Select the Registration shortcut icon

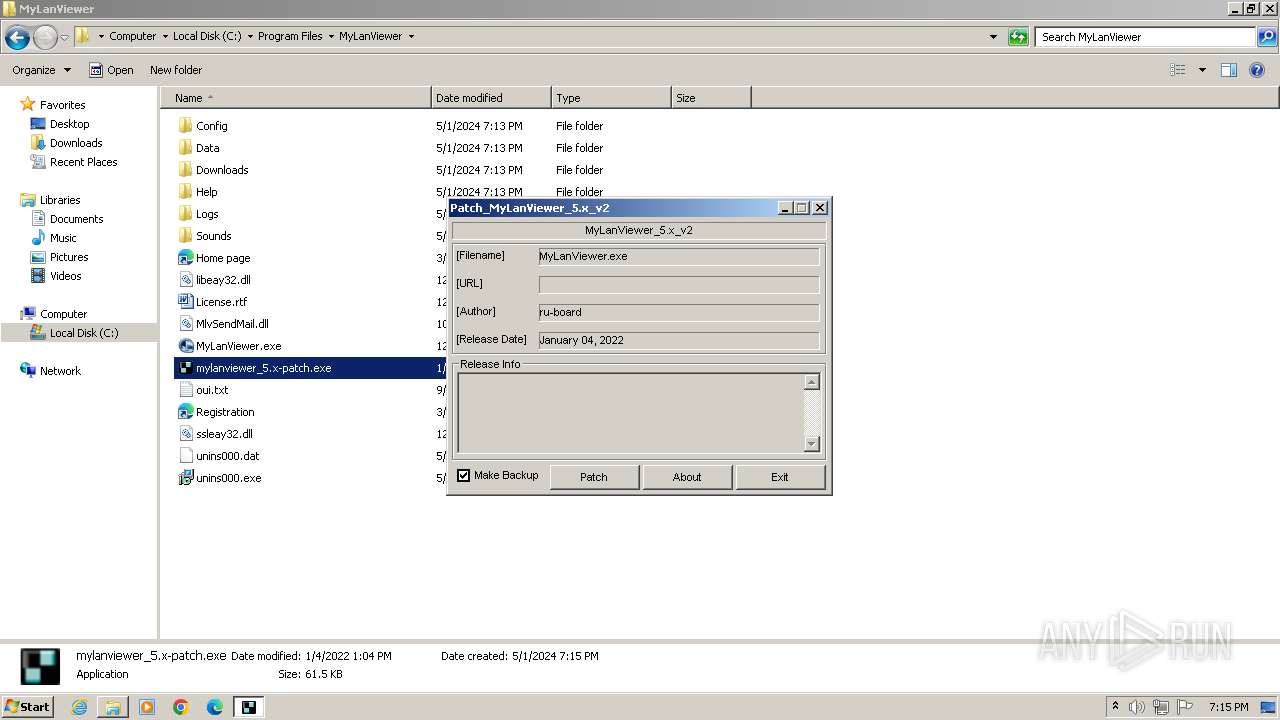pos(185,412)
